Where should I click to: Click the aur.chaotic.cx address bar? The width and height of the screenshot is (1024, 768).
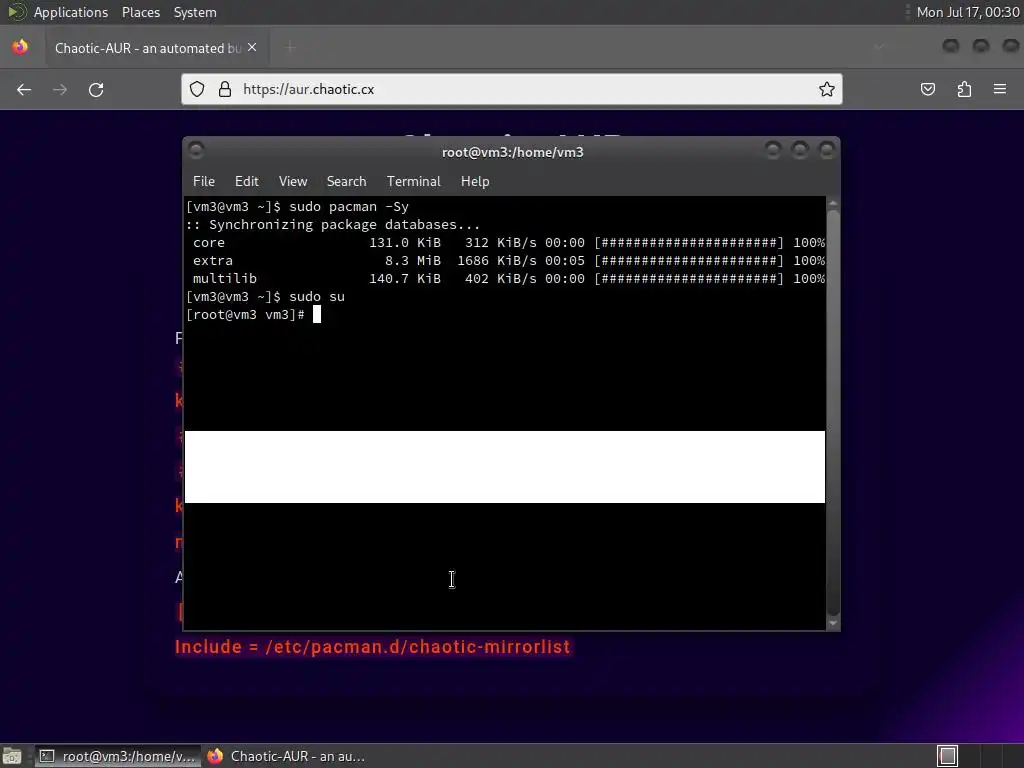[x=512, y=89]
